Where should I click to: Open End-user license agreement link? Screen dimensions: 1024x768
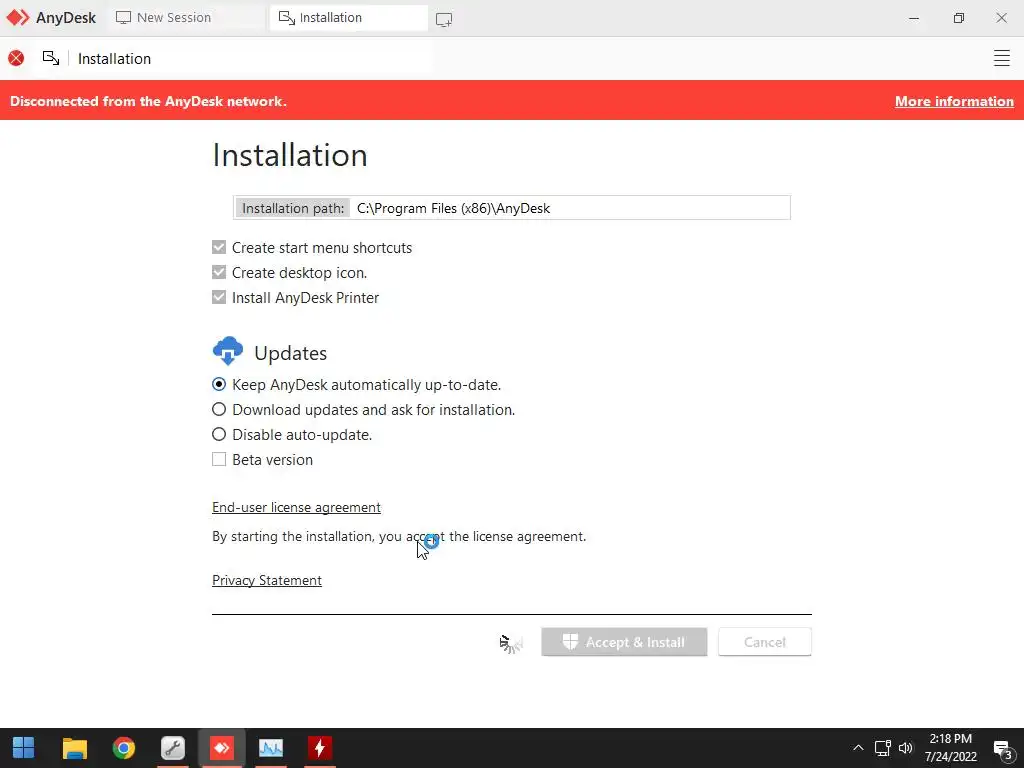pos(296,507)
